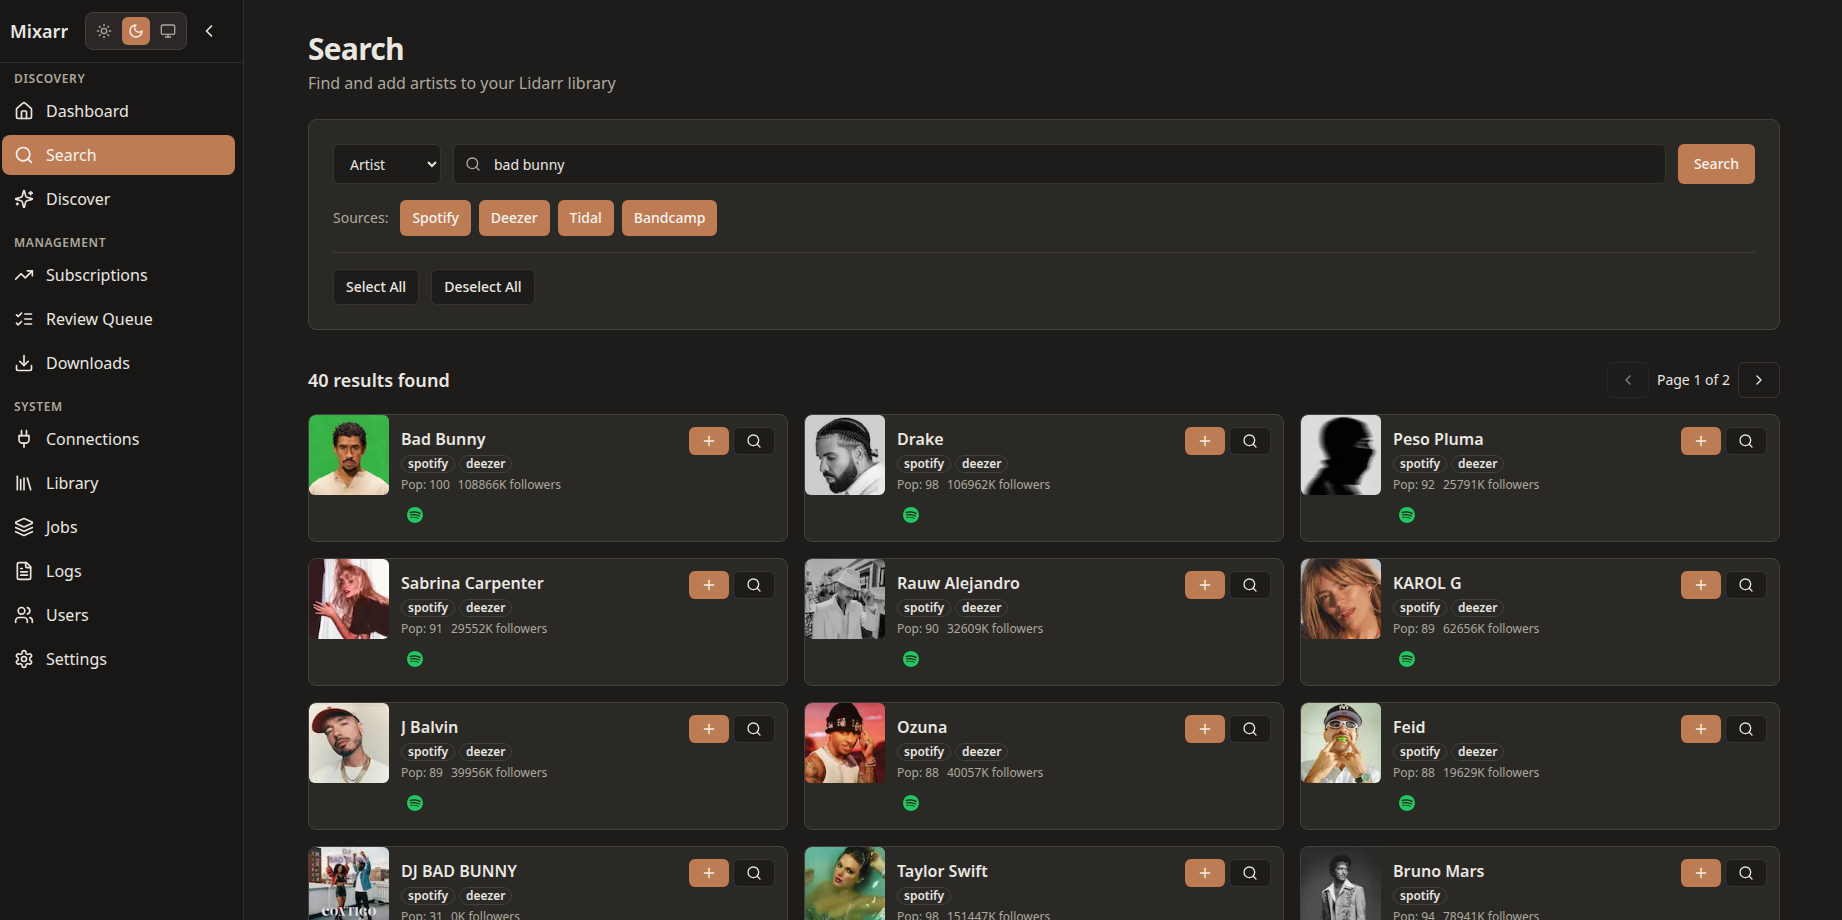The image size is (1842, 920).
Task: Select the system theme monitor icon
Action: click(168, 31)
